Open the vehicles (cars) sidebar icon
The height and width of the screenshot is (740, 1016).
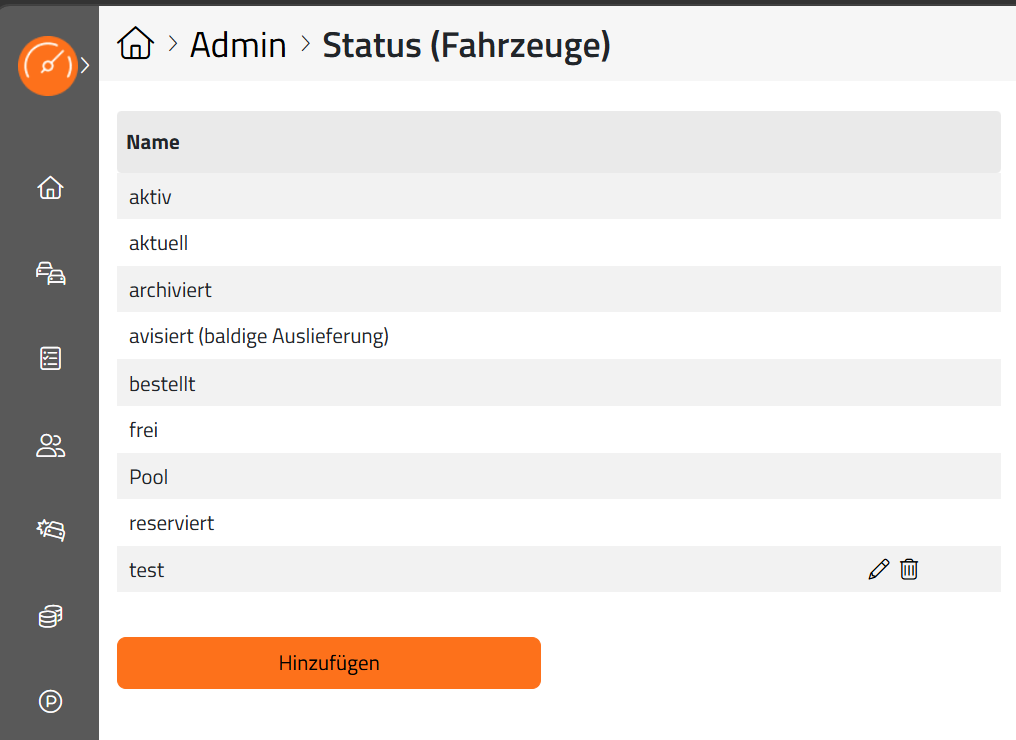[51, 273]
